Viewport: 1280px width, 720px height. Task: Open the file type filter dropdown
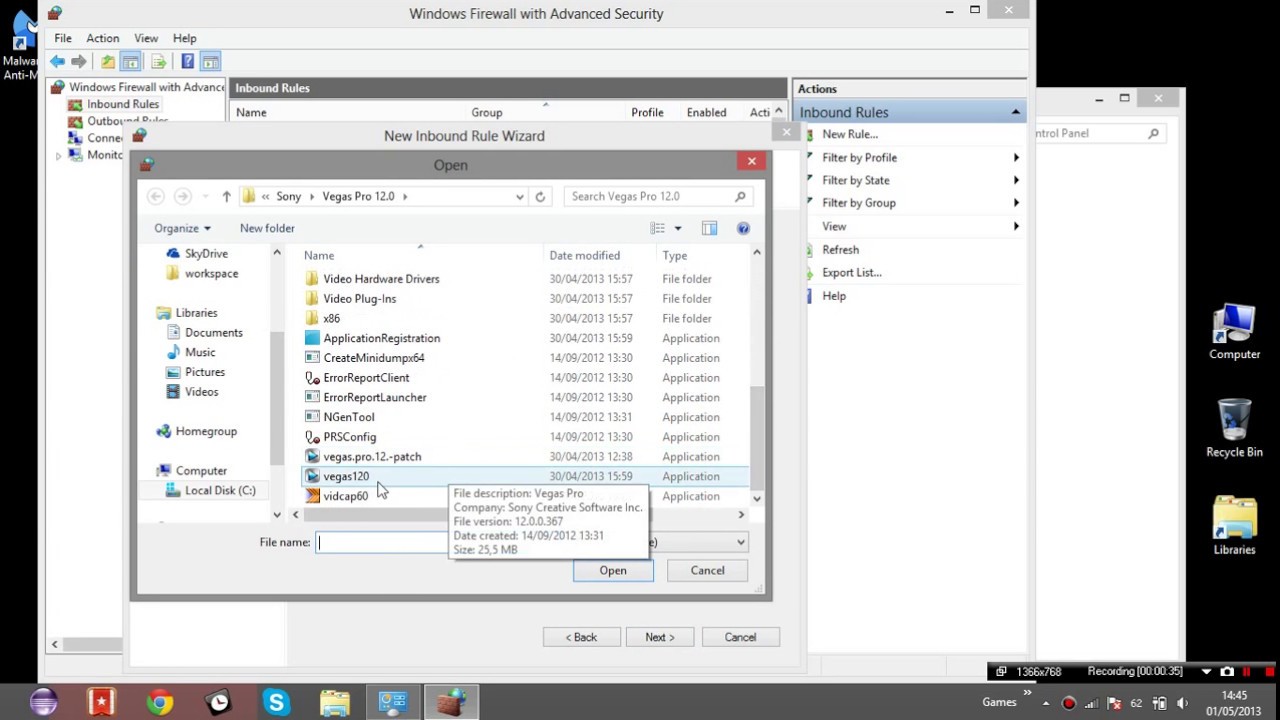point(740,542)
